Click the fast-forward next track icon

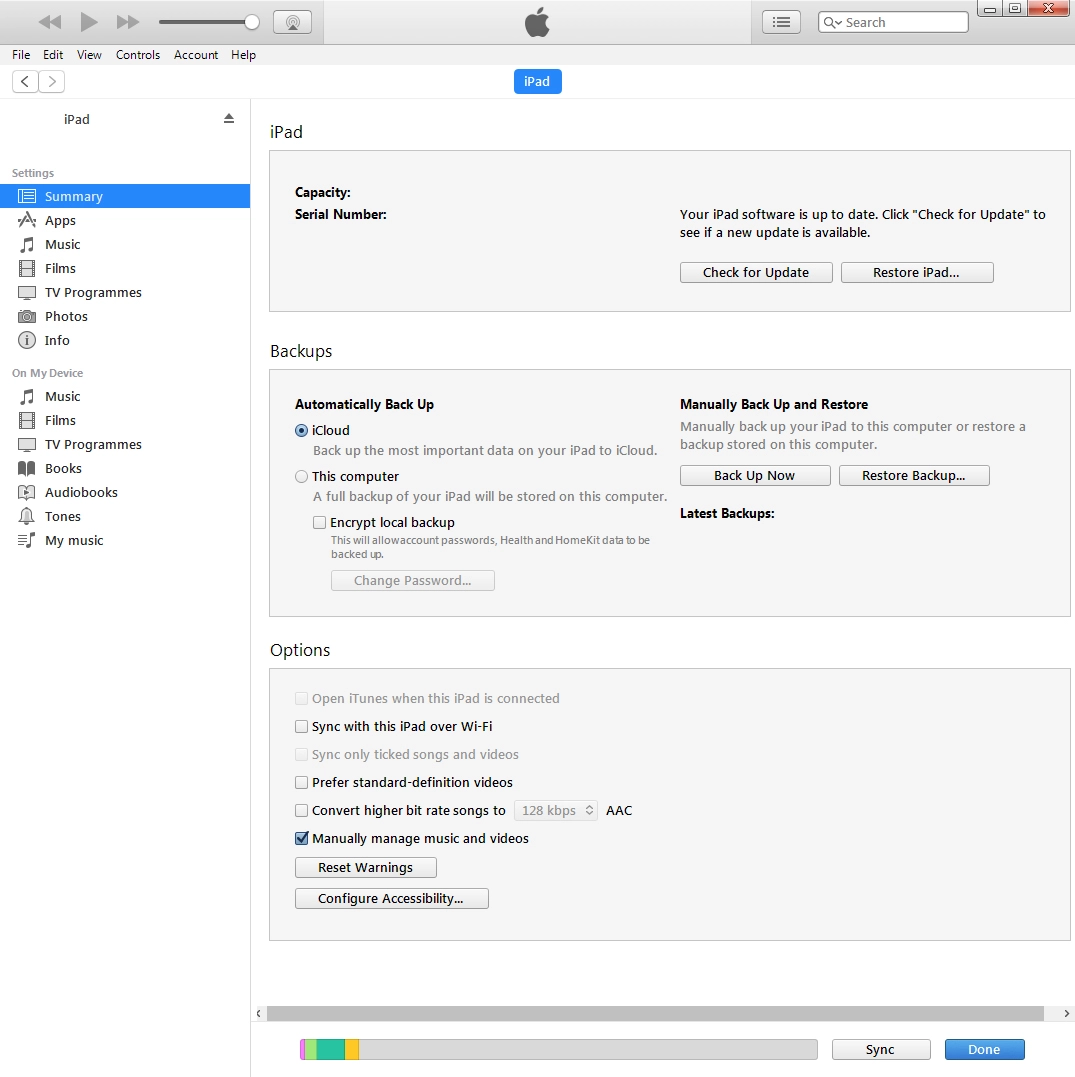tap(128, 22)
